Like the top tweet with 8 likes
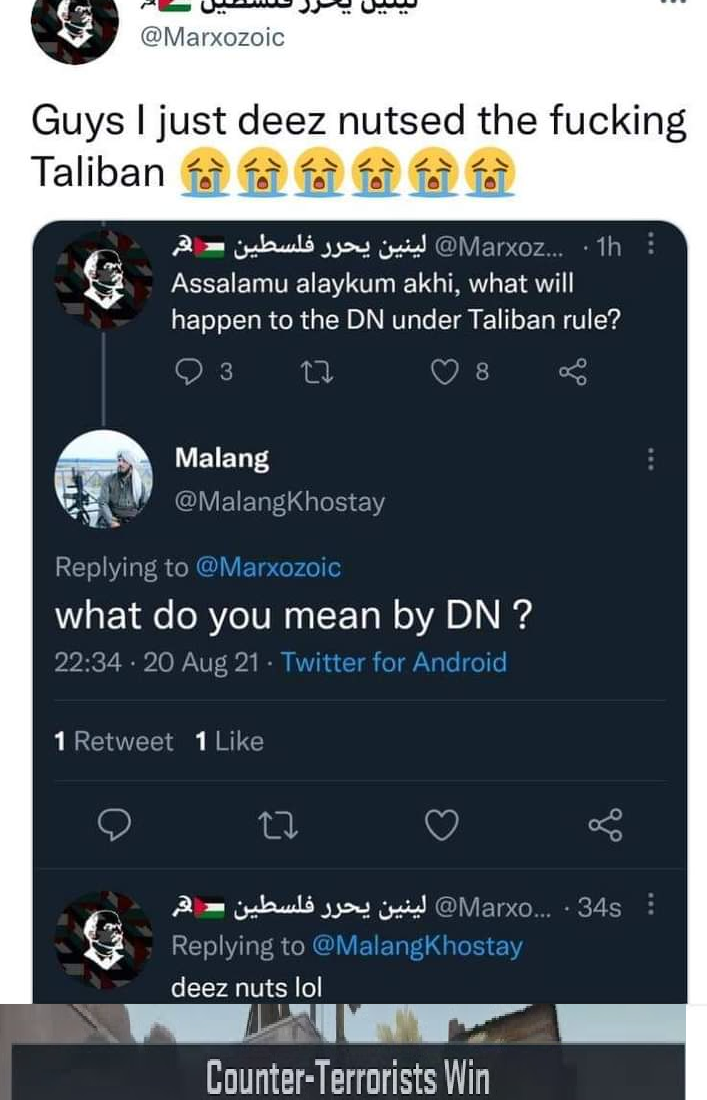 tap(444, 372)
